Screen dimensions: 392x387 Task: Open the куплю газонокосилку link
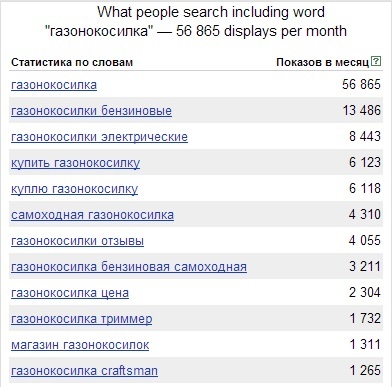(x=74, y=189)
